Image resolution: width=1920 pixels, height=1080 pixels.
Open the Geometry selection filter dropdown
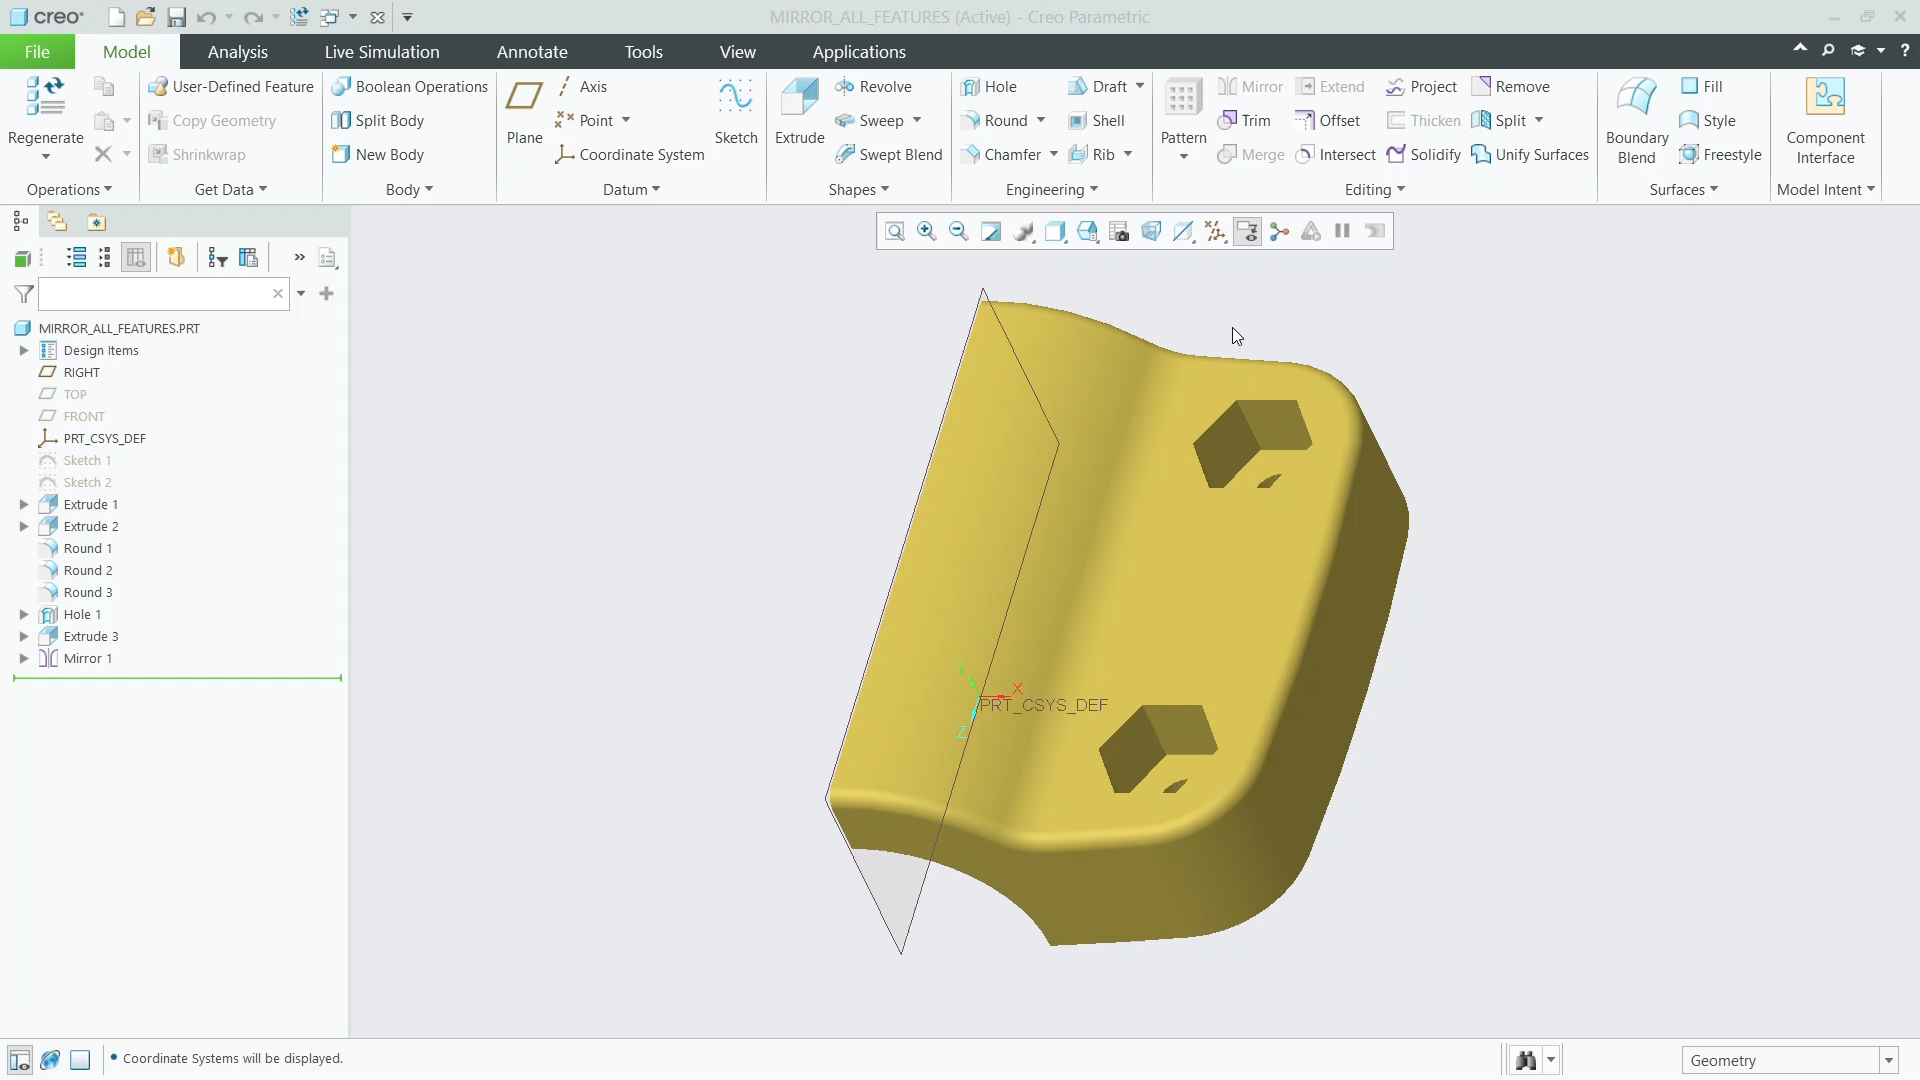click(x=1889, y=1061)
